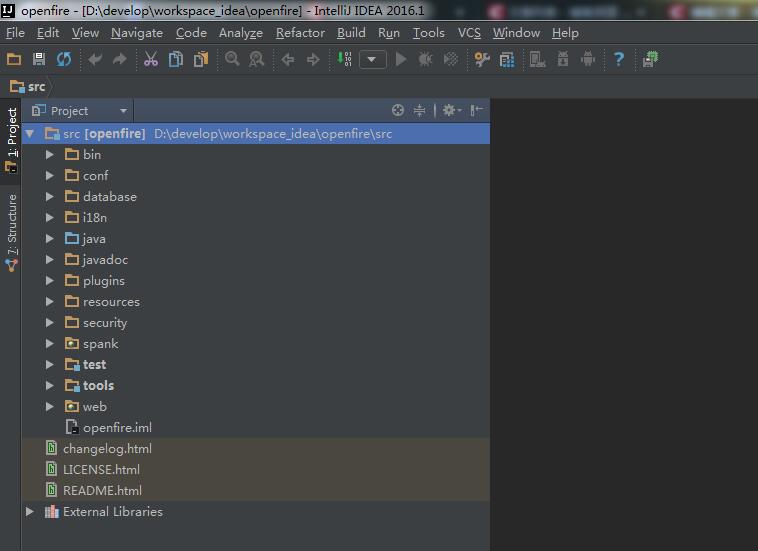The height and width of the screenshot is (551, 758).
Task: Expand the java source folder
Action: [x=50, y=239]
